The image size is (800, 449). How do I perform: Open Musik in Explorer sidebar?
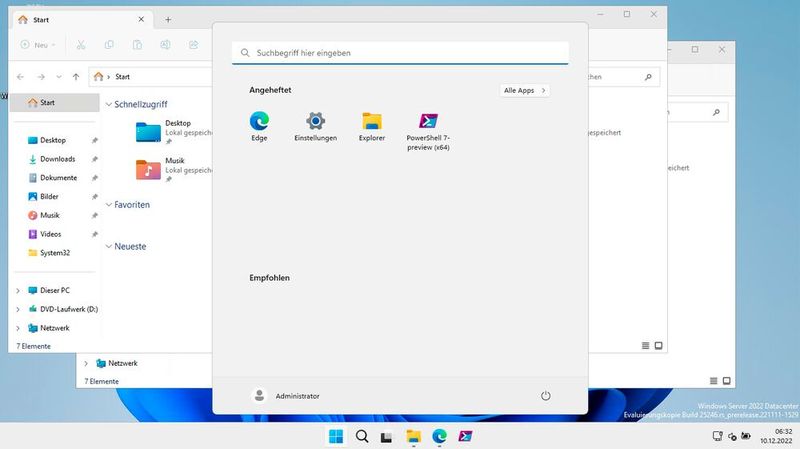(x=49, y=215)
